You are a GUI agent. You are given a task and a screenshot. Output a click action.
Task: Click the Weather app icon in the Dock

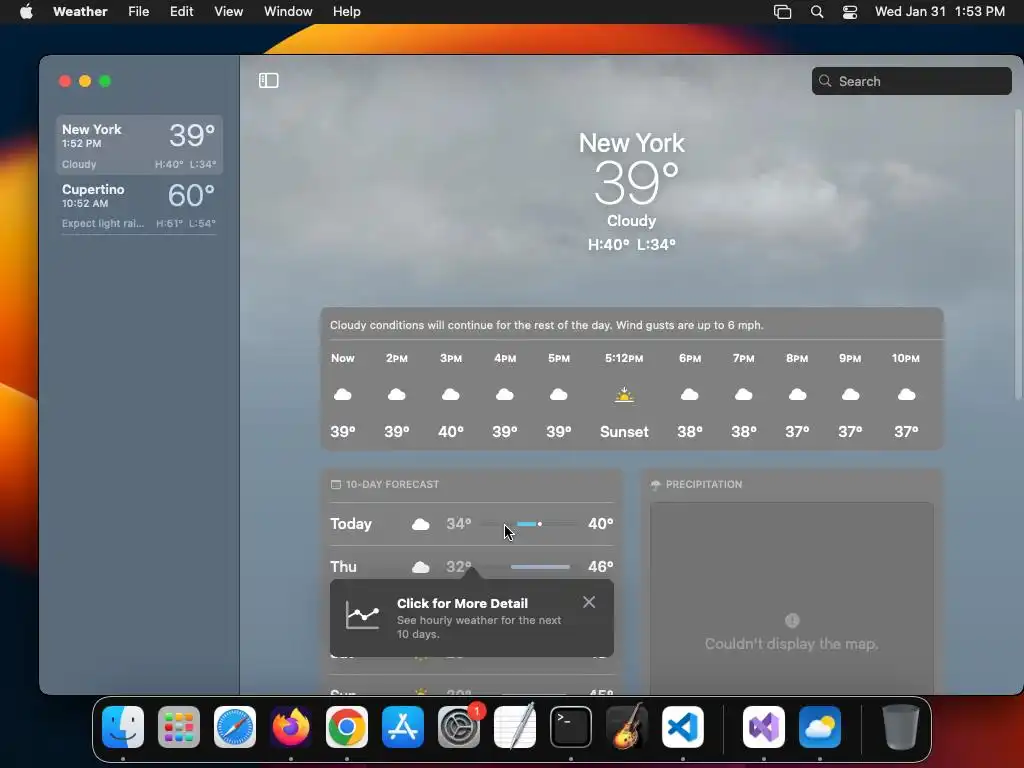(x=820, y=727)
